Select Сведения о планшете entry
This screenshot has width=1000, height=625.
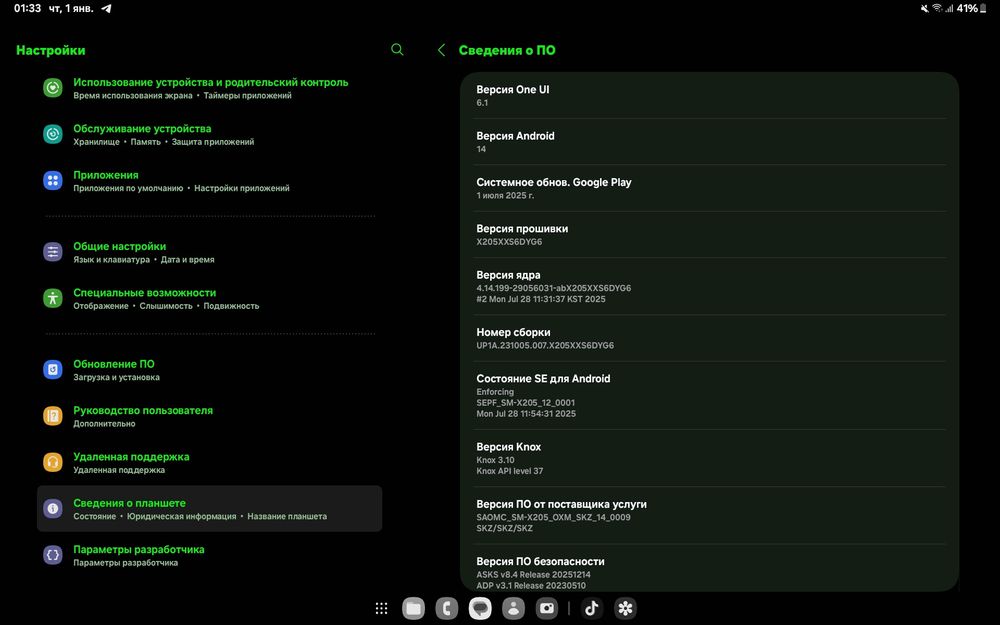(210, 508)
